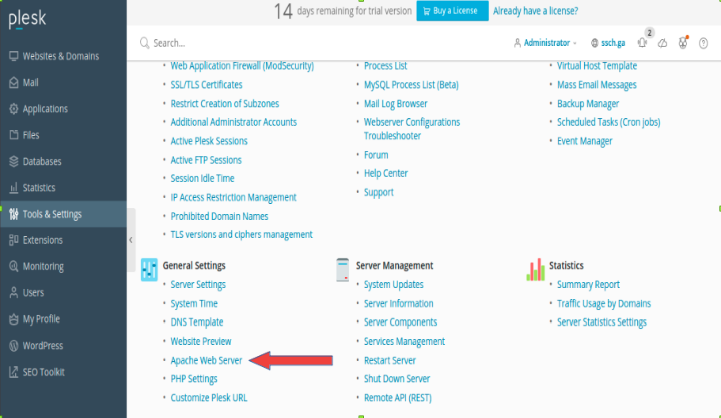Click the Statistics chart icon in sidebar
The height and width of the screenshot is (418, 721).
coord(14,188)
